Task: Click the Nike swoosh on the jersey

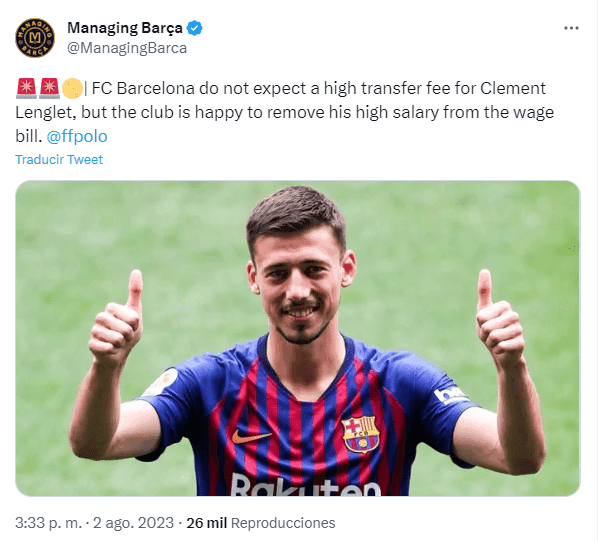Action: pyautogui.click(x=250, y=437)
